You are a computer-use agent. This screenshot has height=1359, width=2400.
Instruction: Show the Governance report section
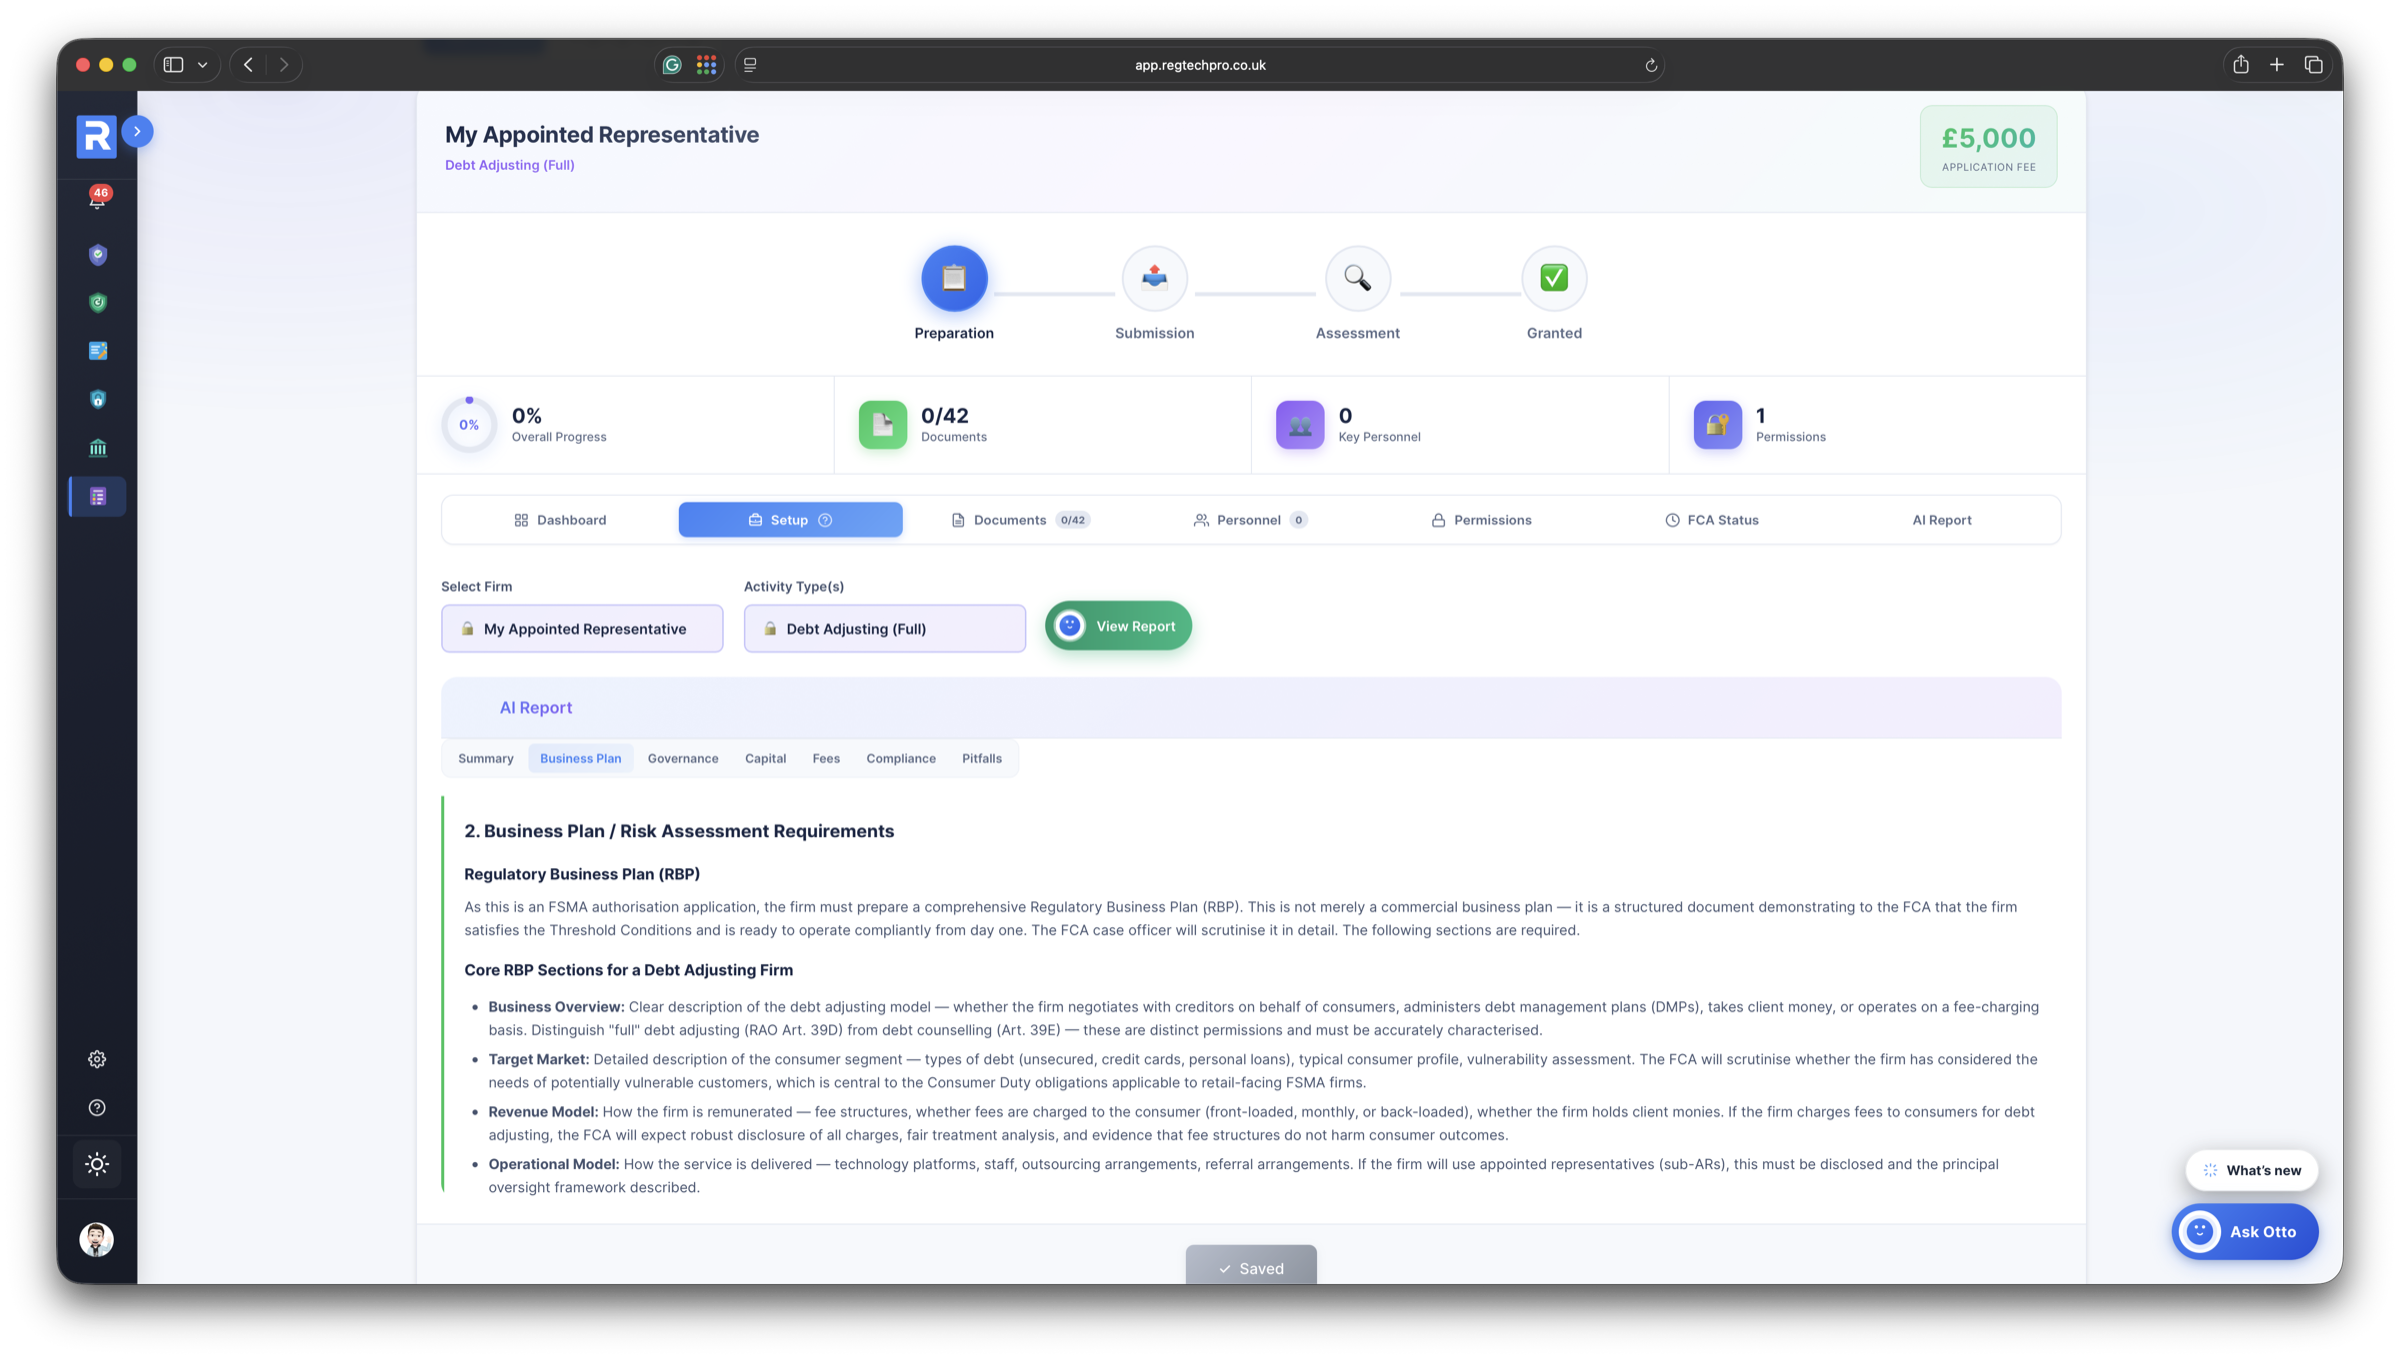pos(683,759)
